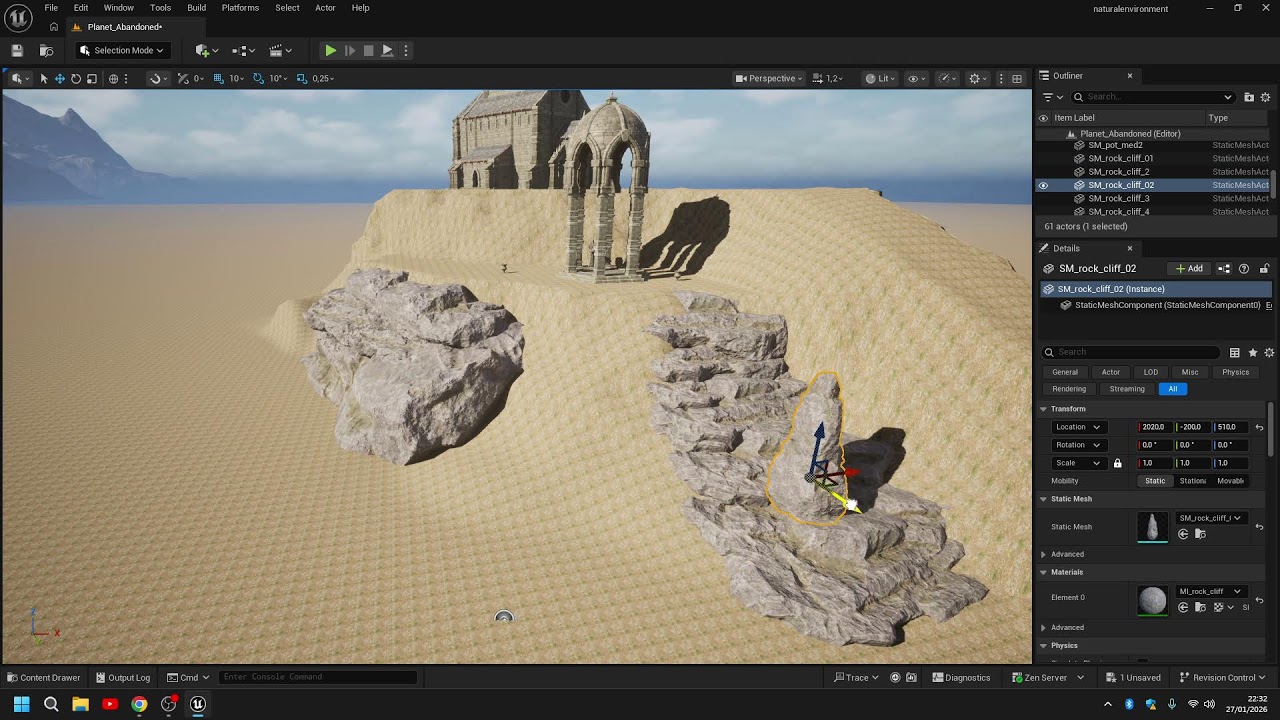Open the File menu
Screen dimensions: 1280x720
coord(51,8)
